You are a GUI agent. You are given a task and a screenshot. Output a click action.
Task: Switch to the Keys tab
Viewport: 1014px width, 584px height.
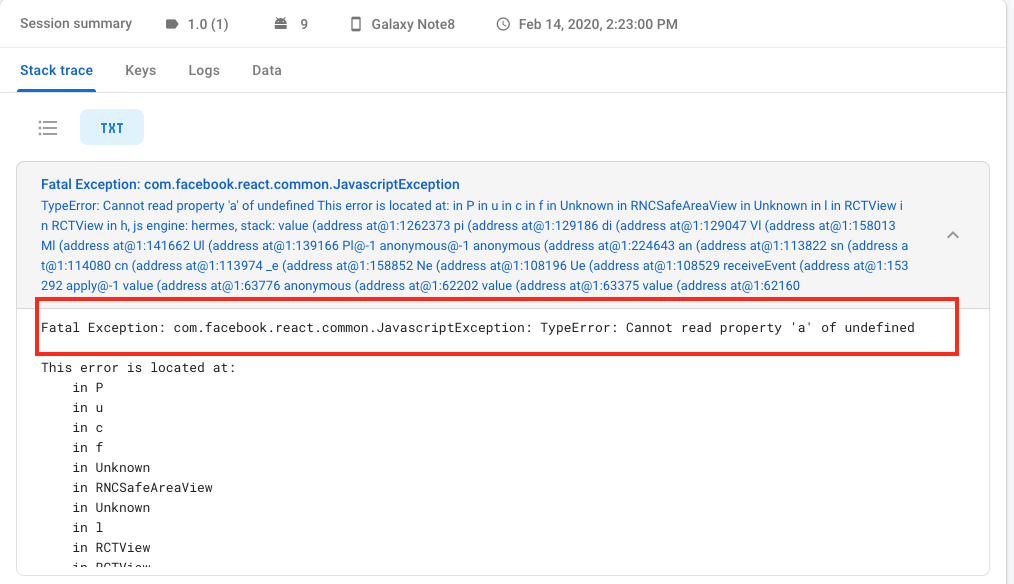pos(140,71)
